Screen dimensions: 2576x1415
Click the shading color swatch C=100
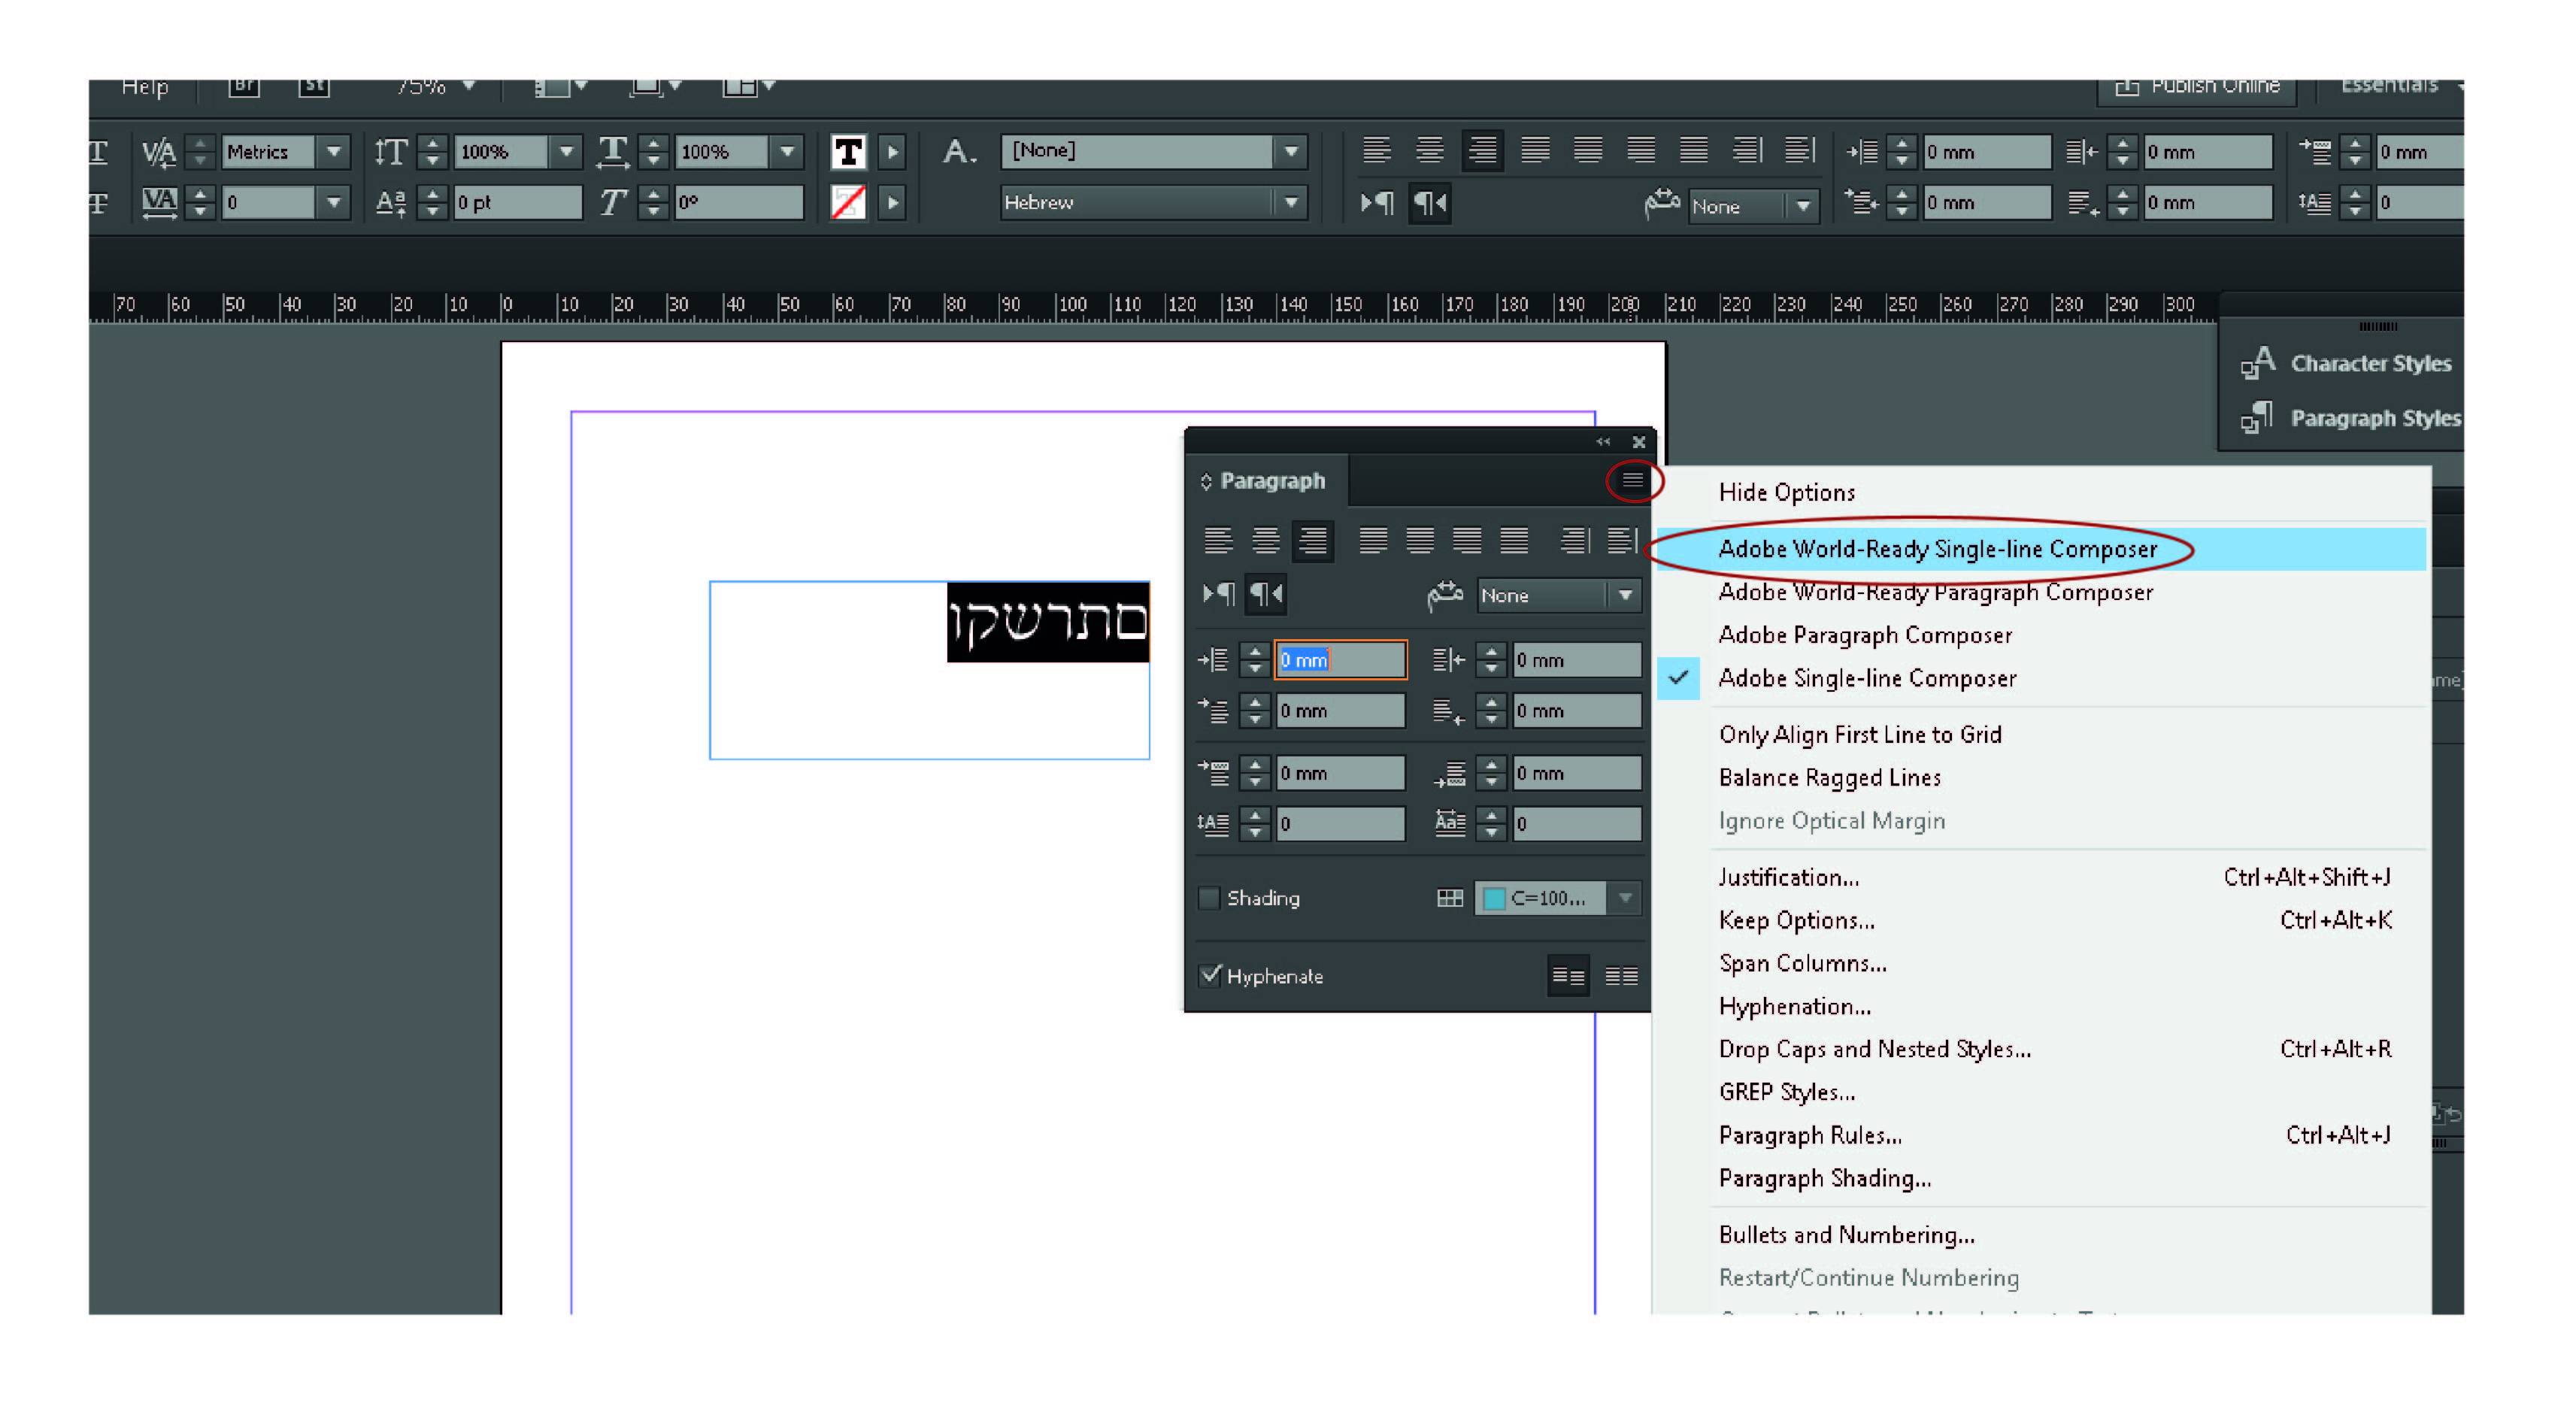1494,898
